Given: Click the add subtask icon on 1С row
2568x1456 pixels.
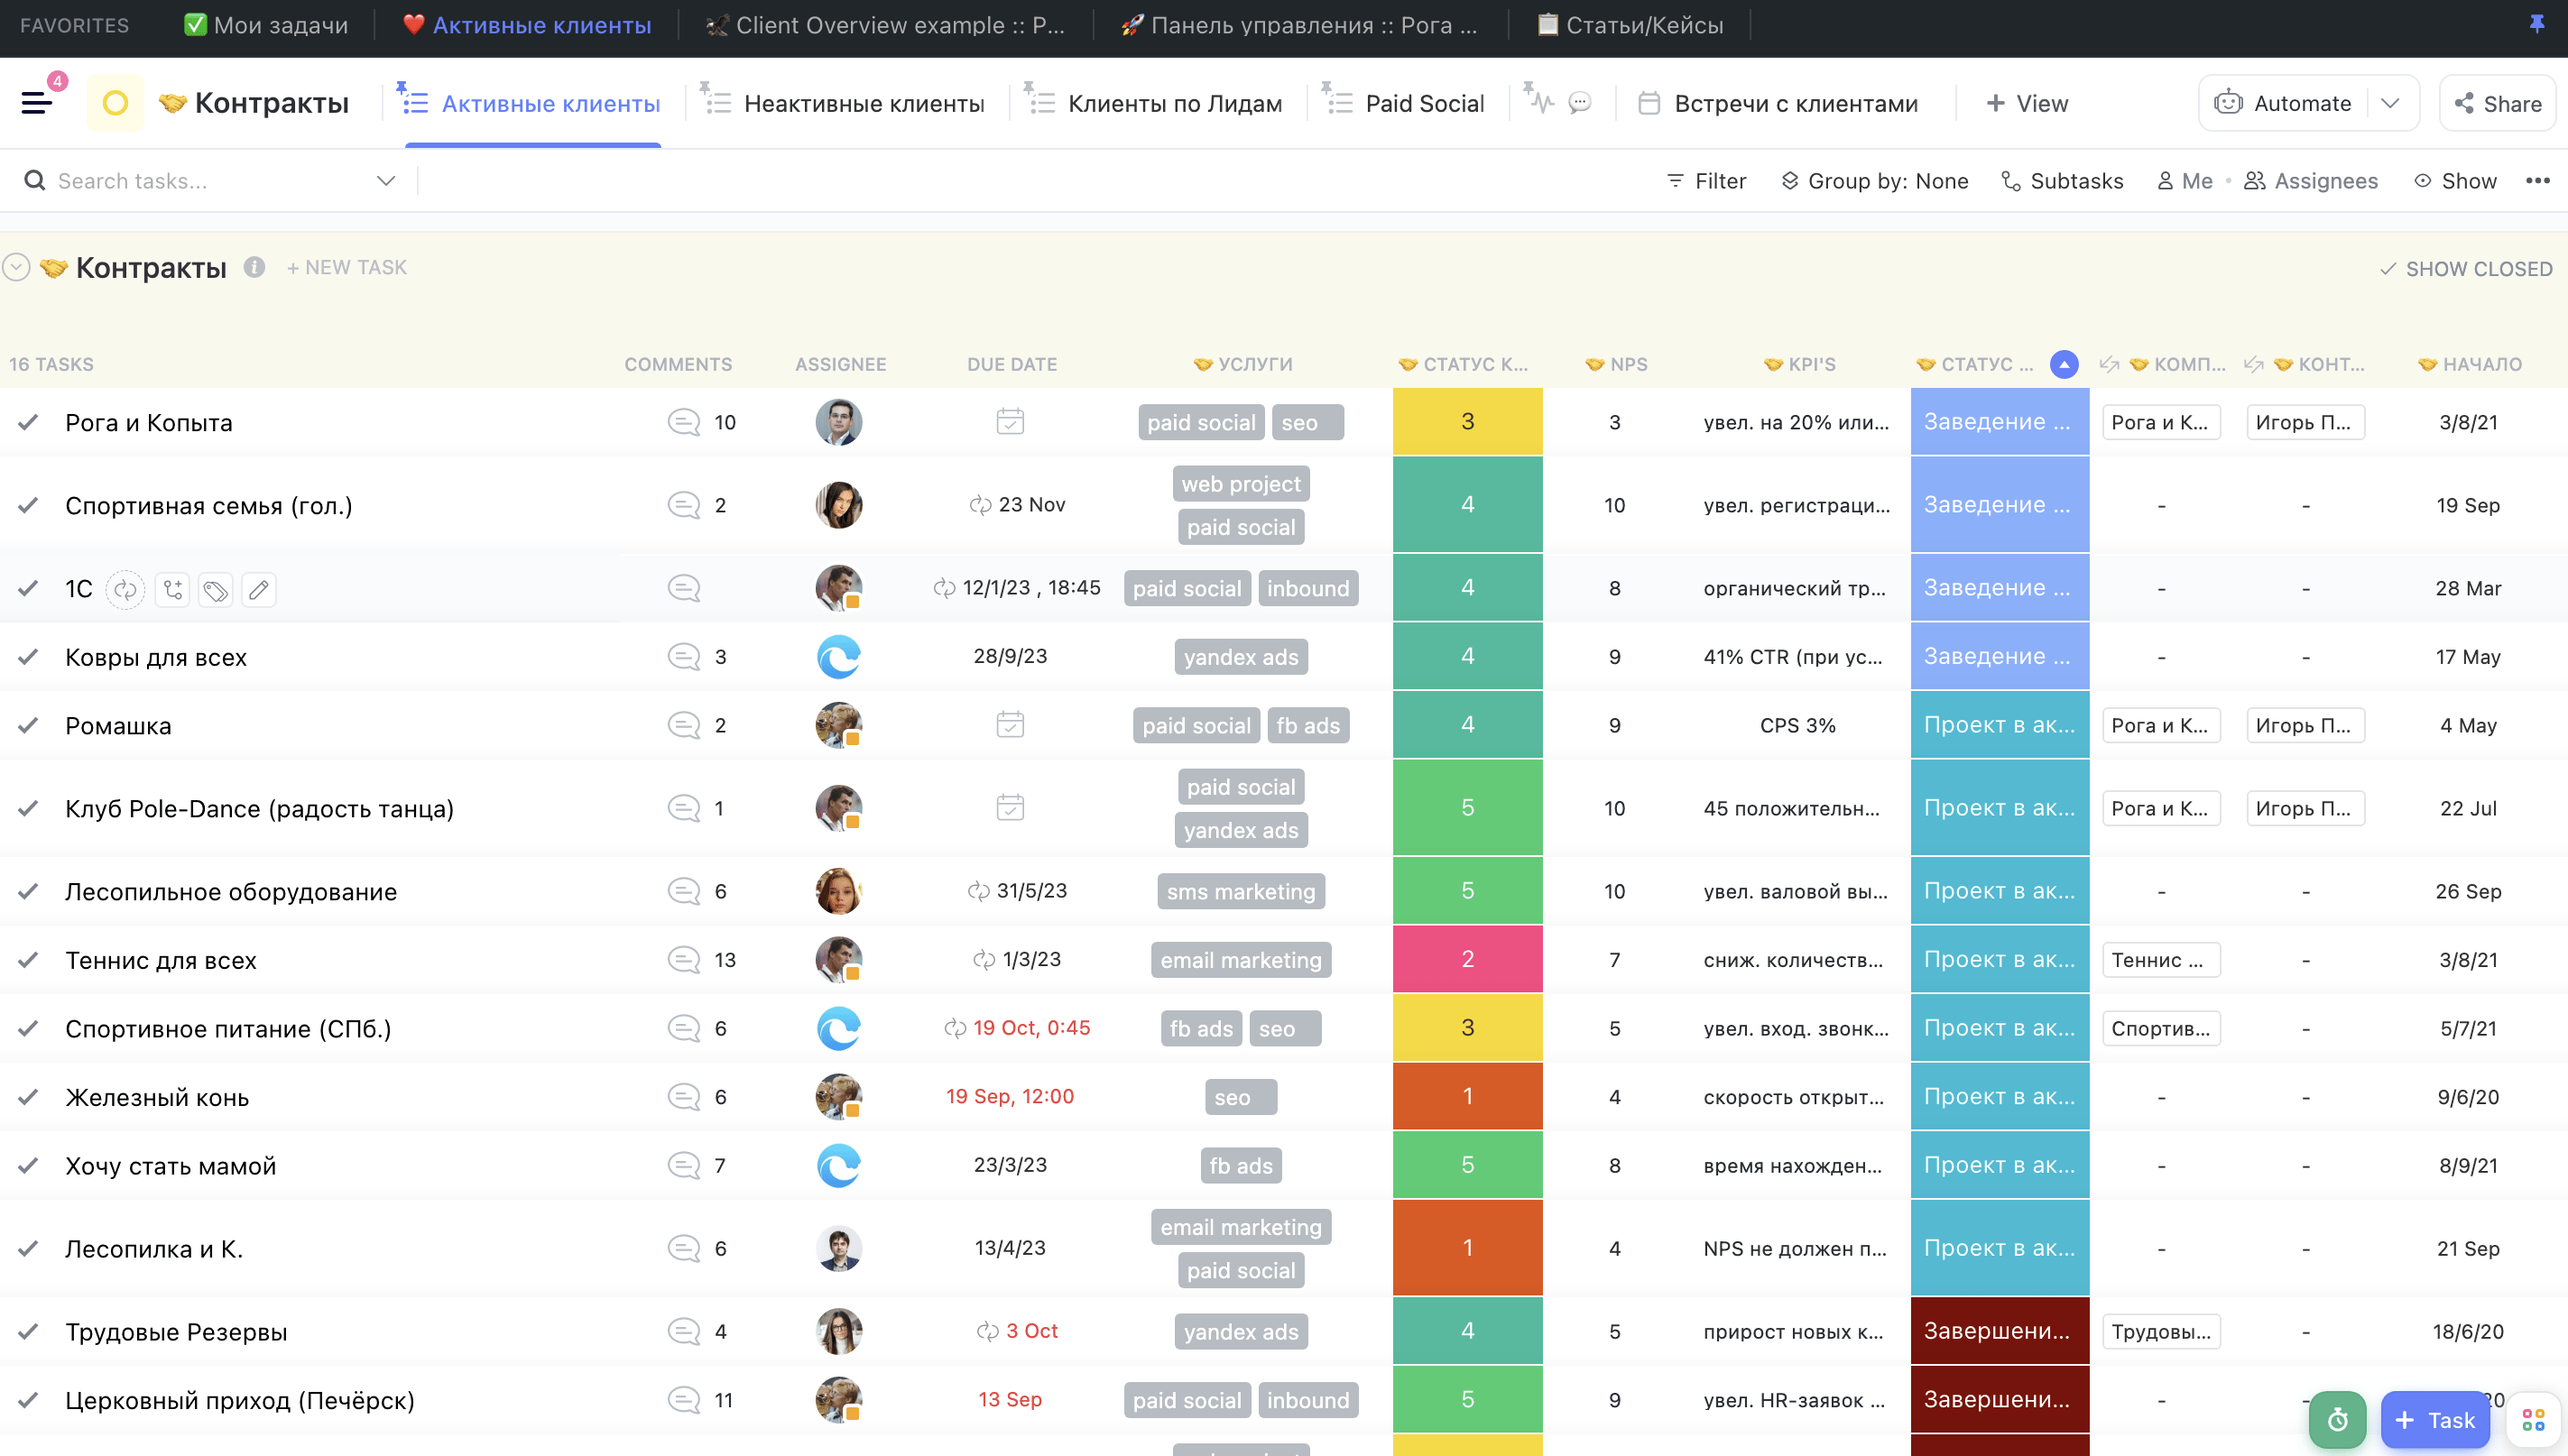Looking at the screenshot, I should [x=172, y=589].
